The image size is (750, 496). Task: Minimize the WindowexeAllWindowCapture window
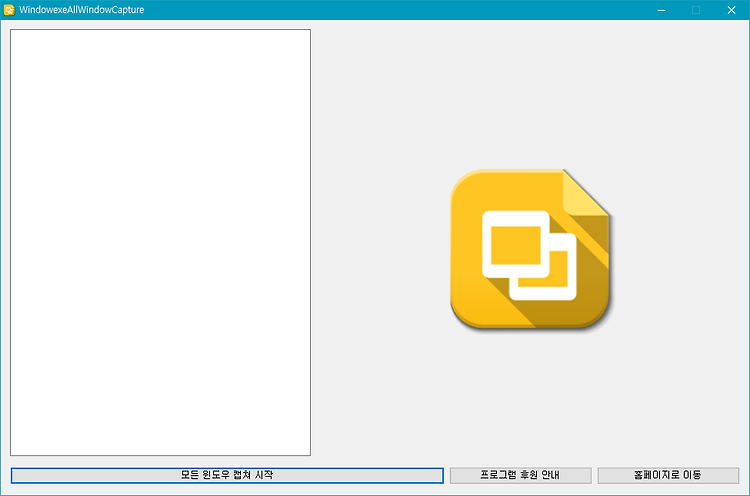coord(662,10)
